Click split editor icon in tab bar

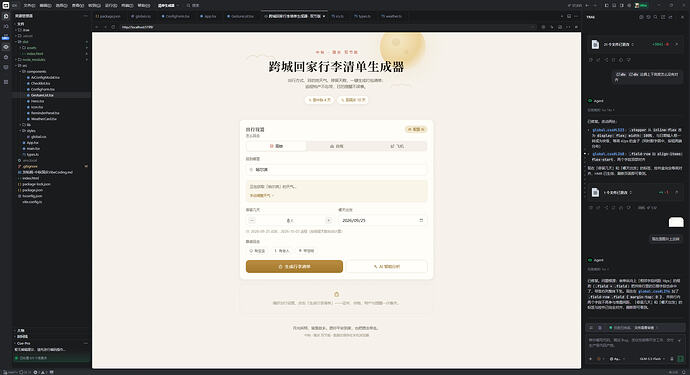(569, 16)
